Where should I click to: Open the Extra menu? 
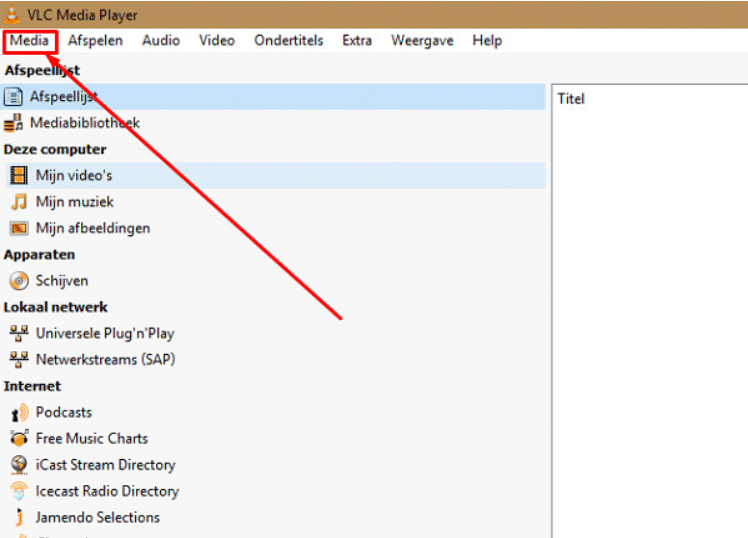(x=356, y=41)
